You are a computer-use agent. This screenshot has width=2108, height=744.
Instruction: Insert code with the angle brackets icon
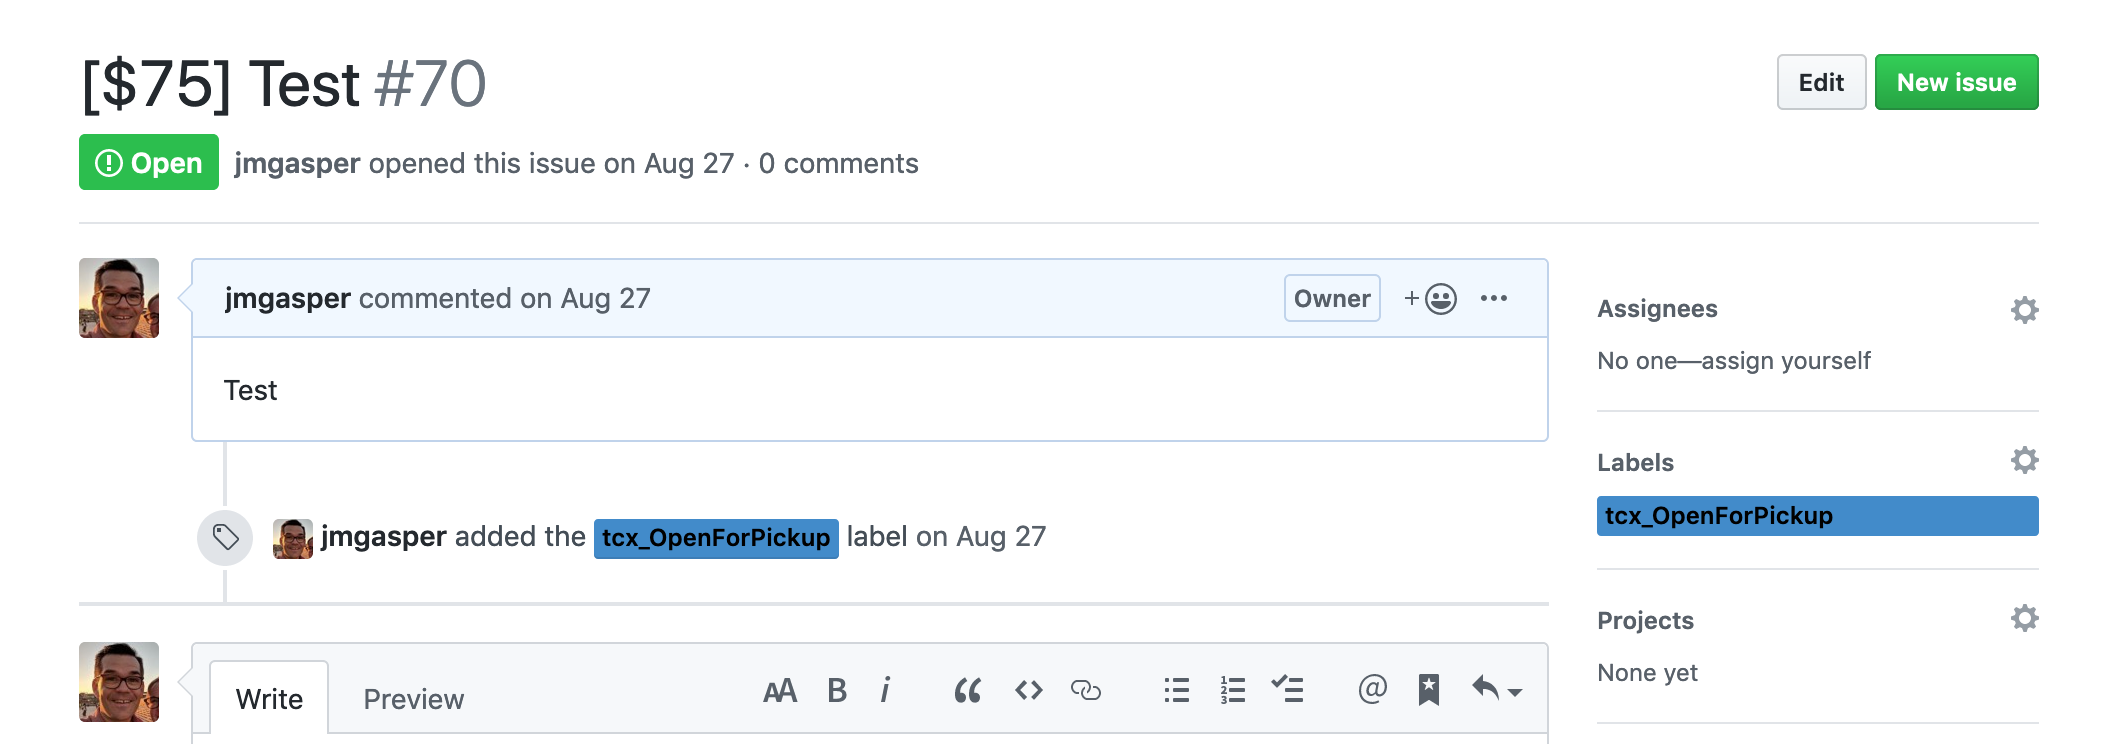coord(1028,691)
